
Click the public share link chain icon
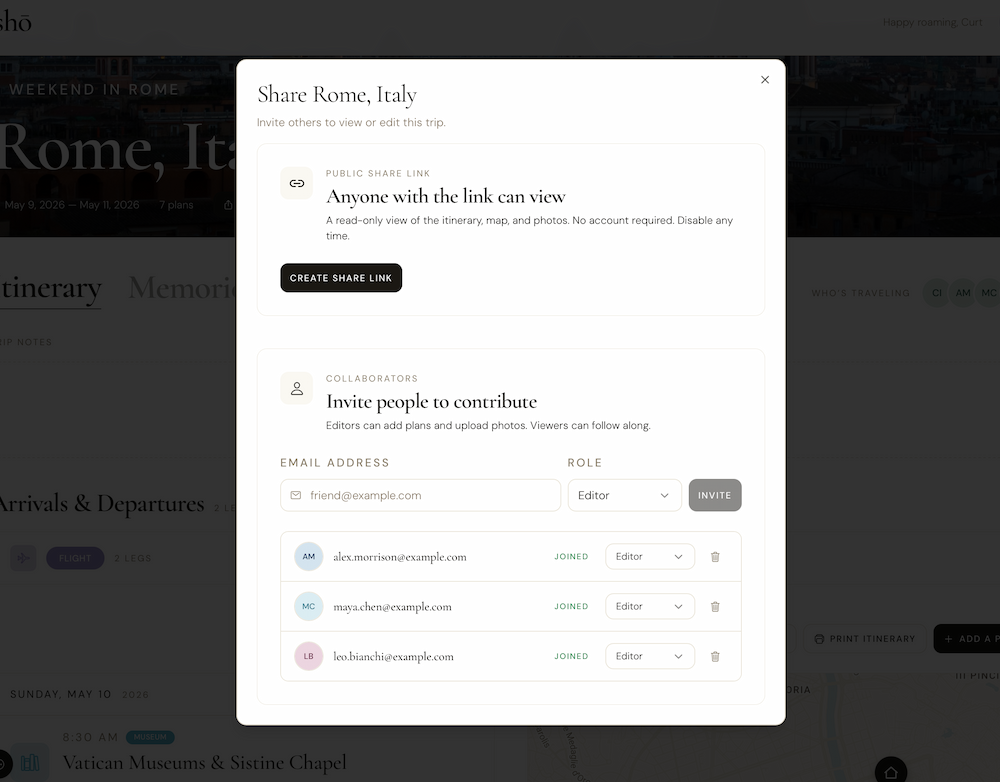click(x=297, y=184)
